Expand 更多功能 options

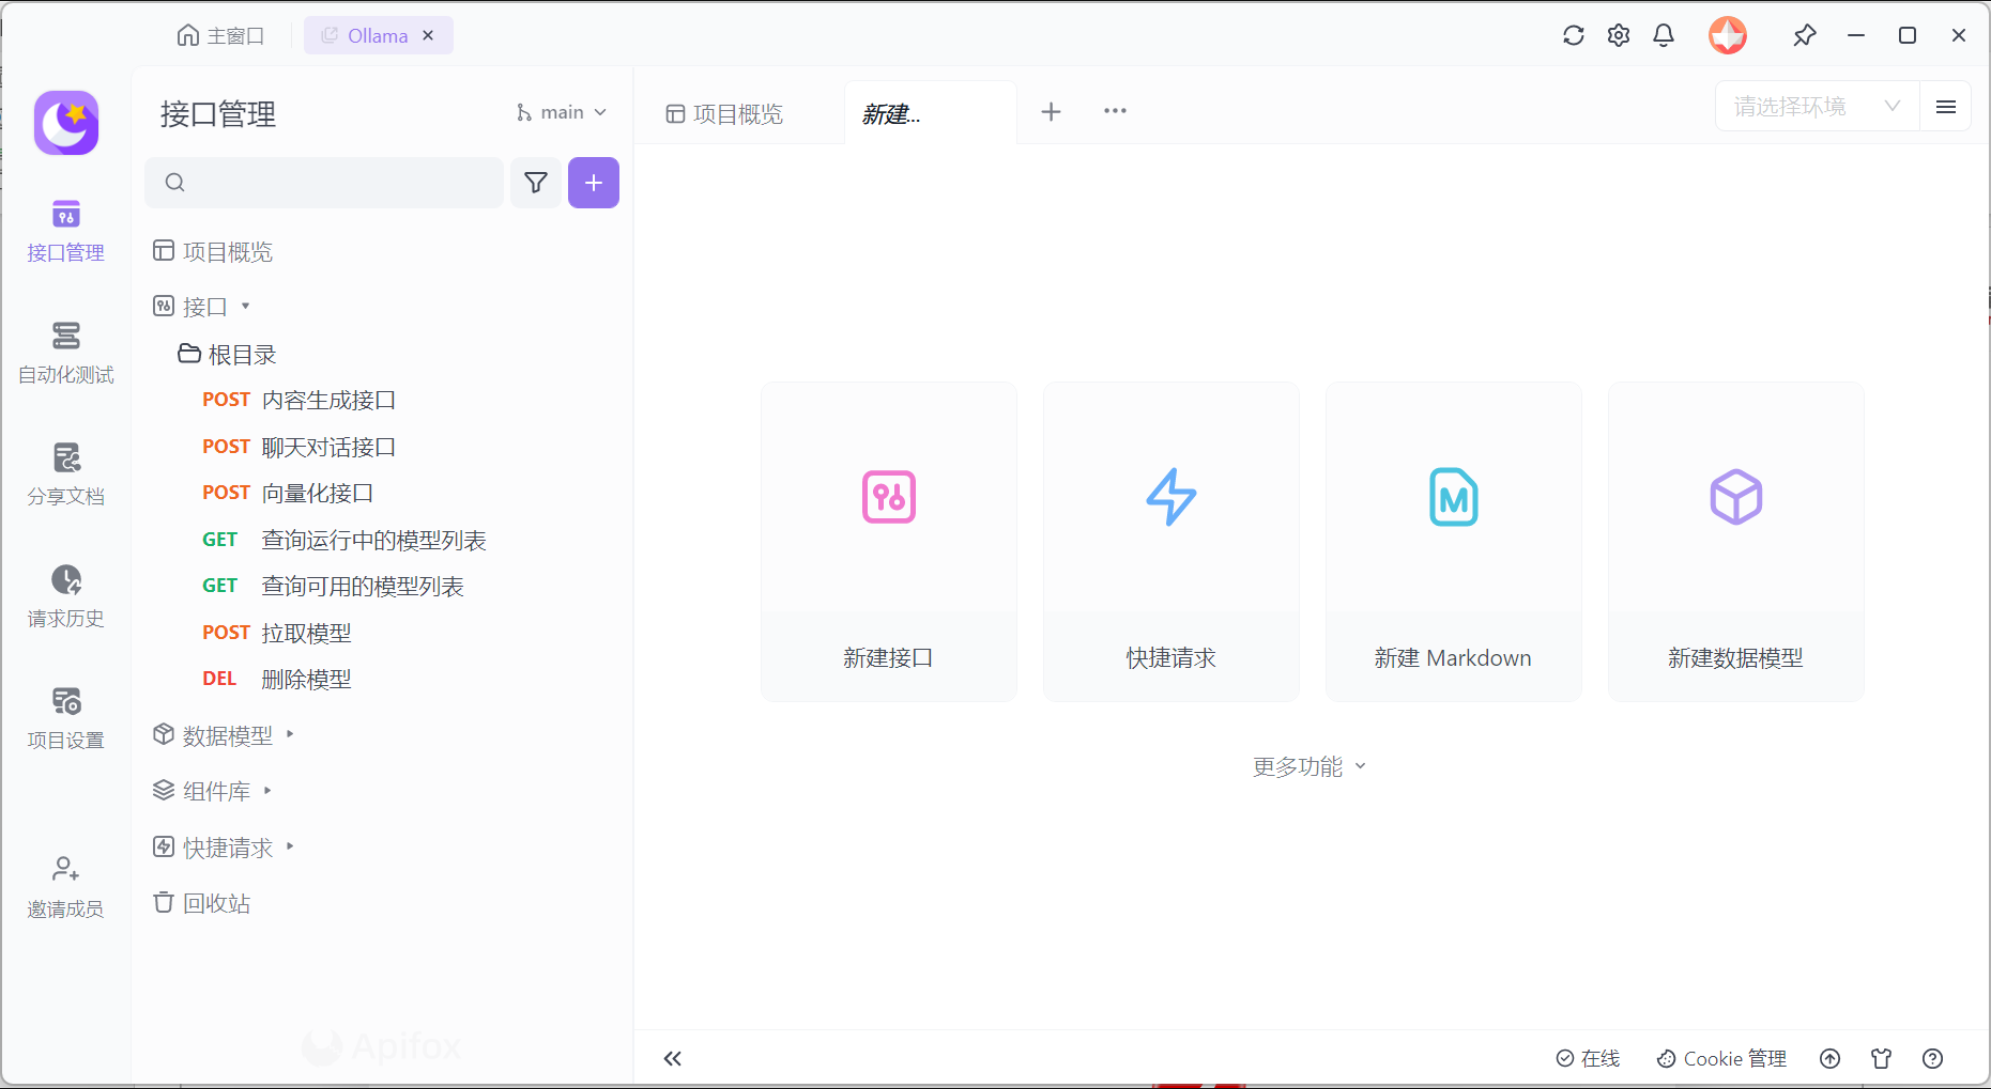point(1309,767)
